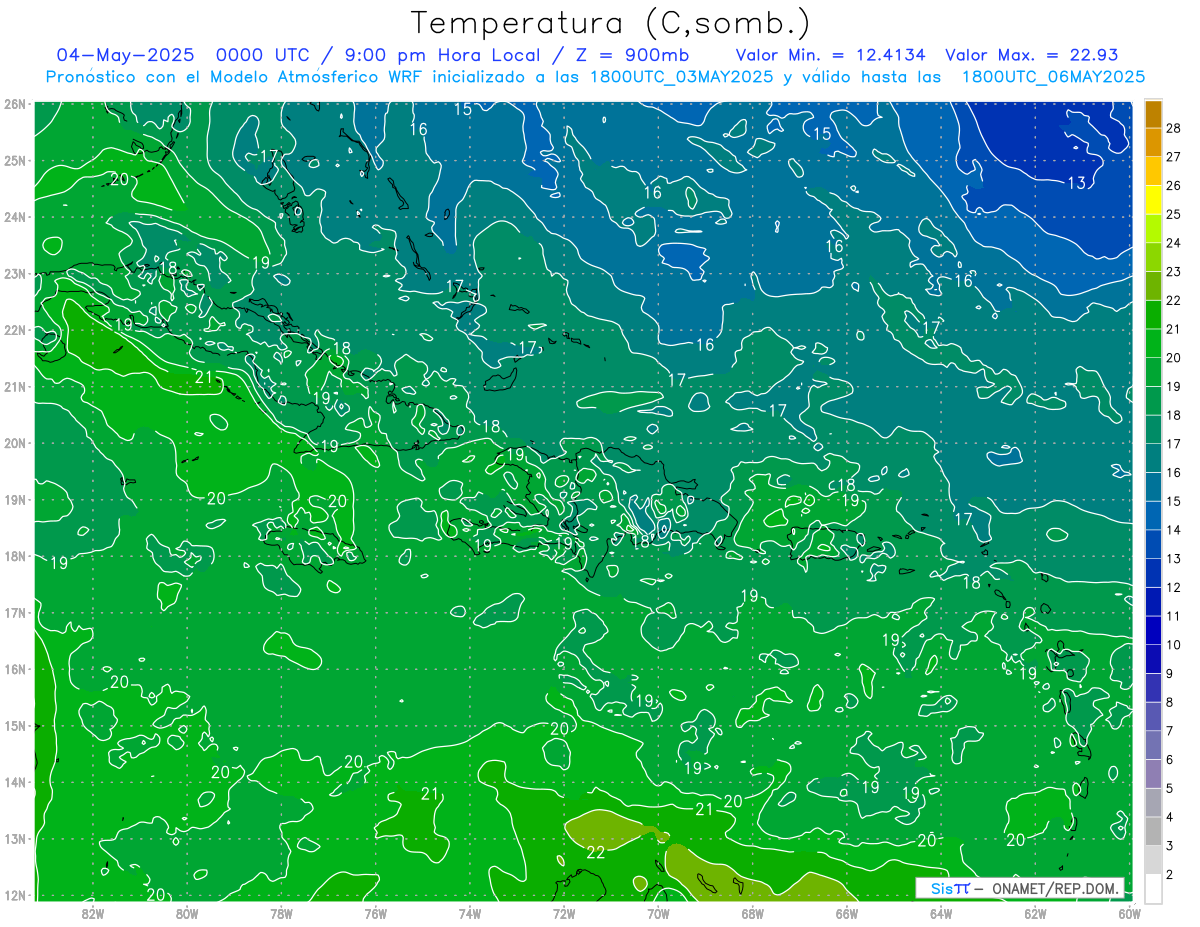The width and height of the screenshot is (1200, 927).
Task: Click the '16N' latitude label
Action: (15, 669)
